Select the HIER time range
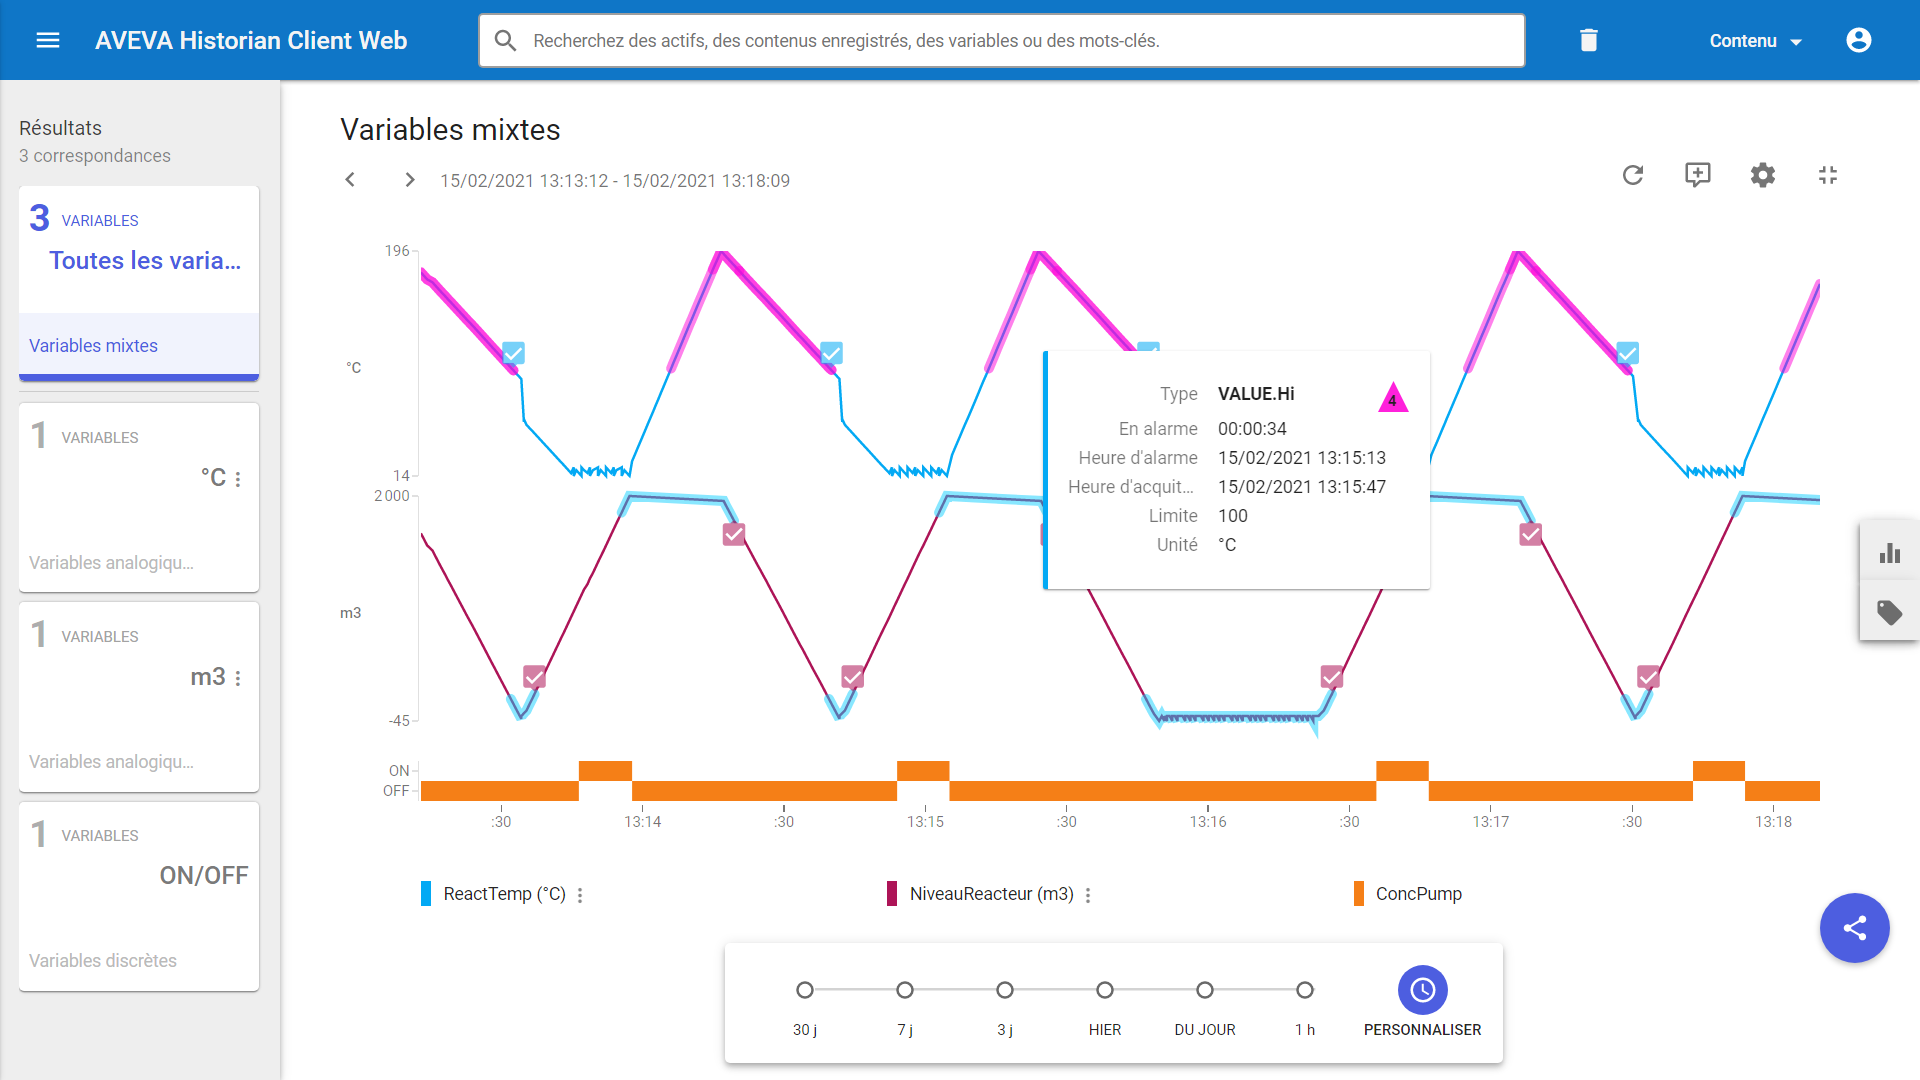The height and width of the screenshot is (1080, 1920). click(x=1105, y=990)
